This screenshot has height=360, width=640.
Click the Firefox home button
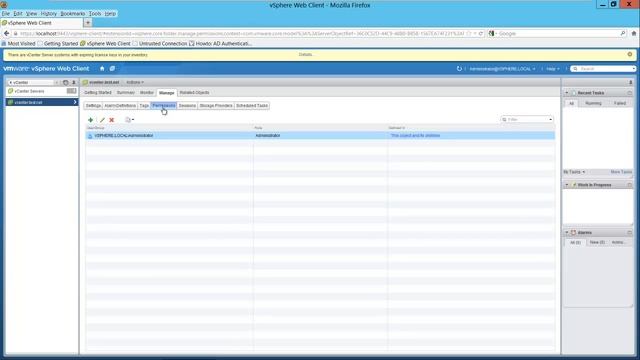pos(633,33)
